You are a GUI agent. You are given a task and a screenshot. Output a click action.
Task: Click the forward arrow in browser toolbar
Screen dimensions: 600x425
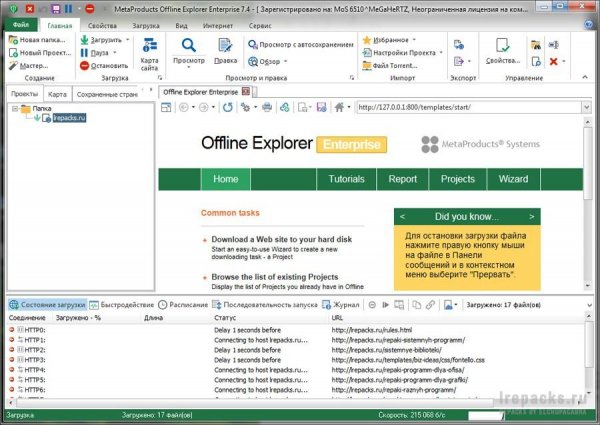tap(204, 107)
